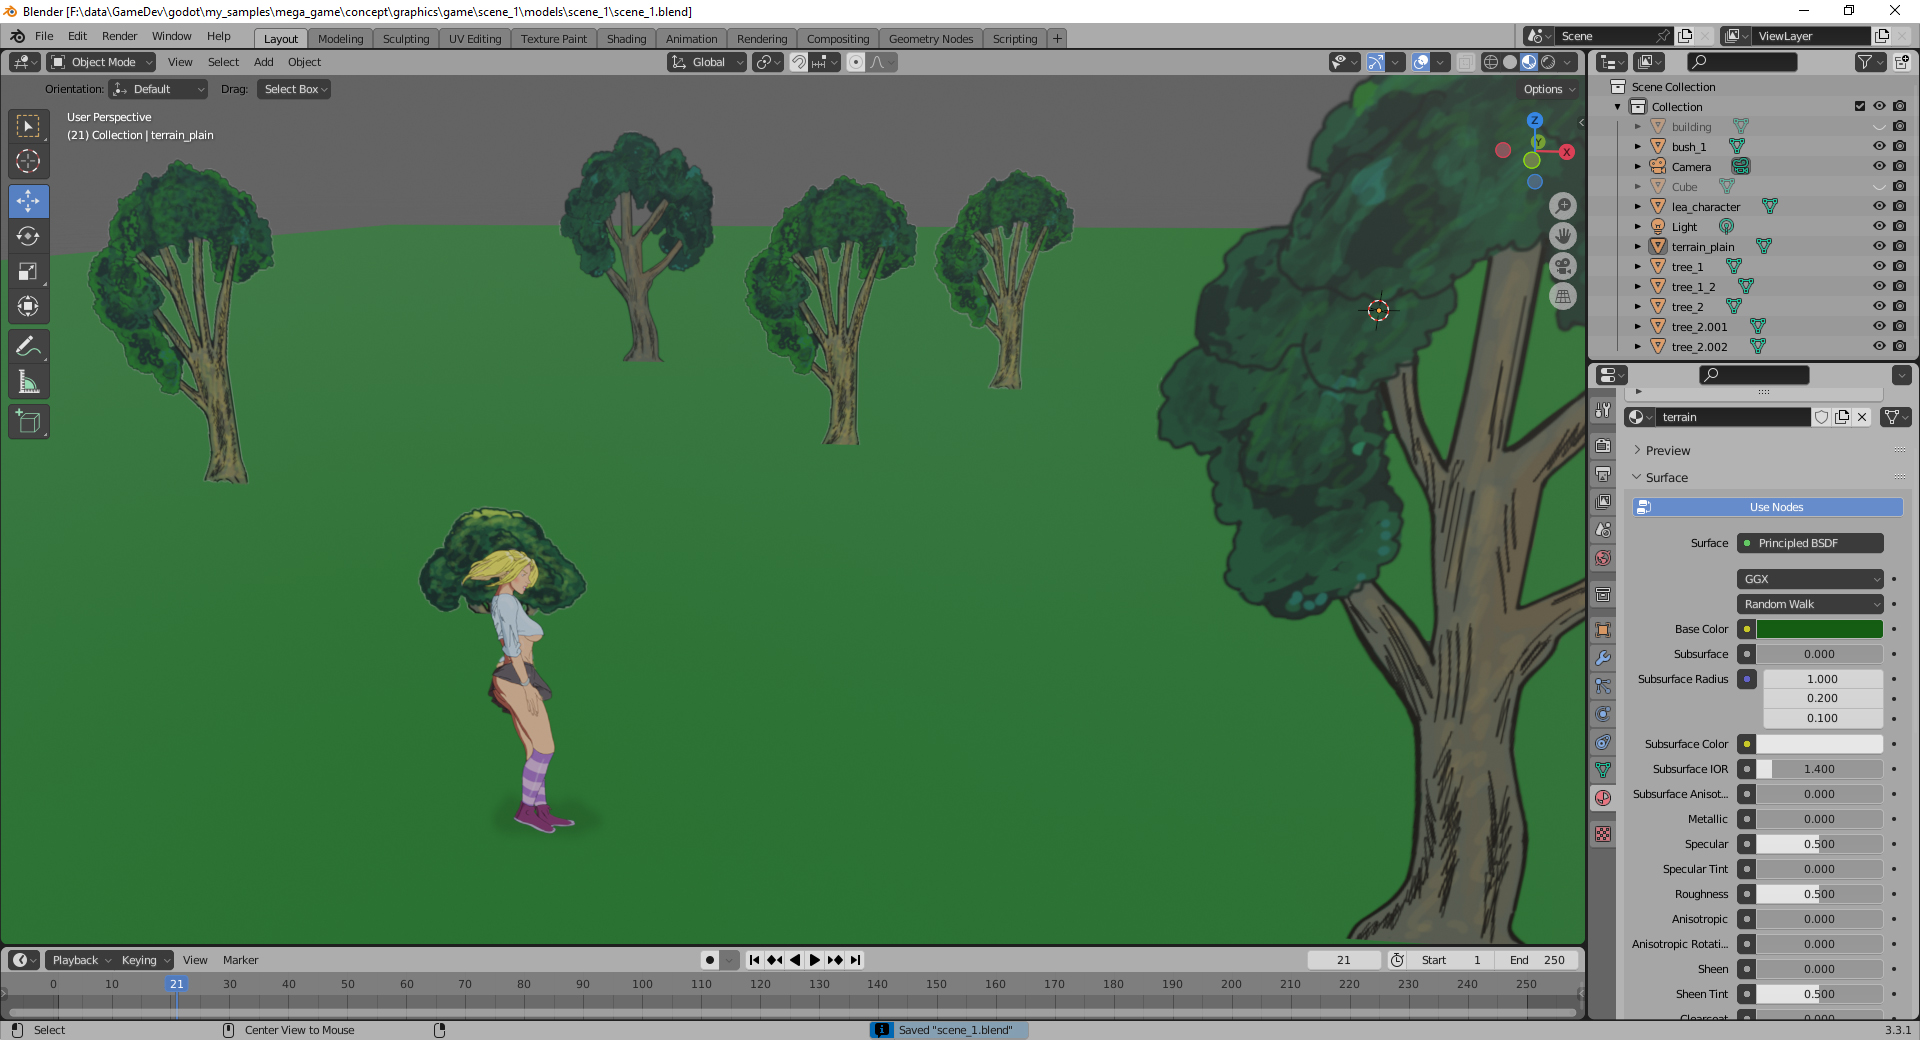Image resolution: width=1920 pixels, height=1040 pixels.
Task: Open the Scene properties tab
Action: pyautogui.click(x=1603, y=529)
